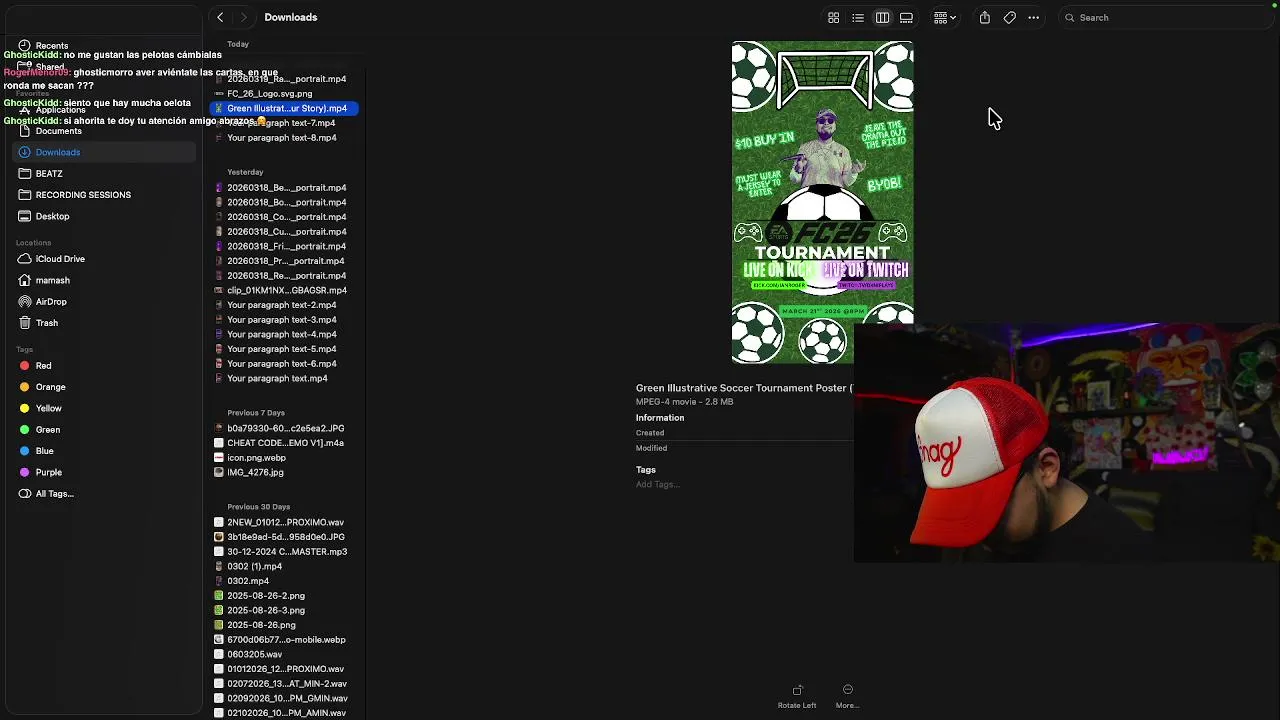
Task: Open More quick actions
Action: coord(847,697)
